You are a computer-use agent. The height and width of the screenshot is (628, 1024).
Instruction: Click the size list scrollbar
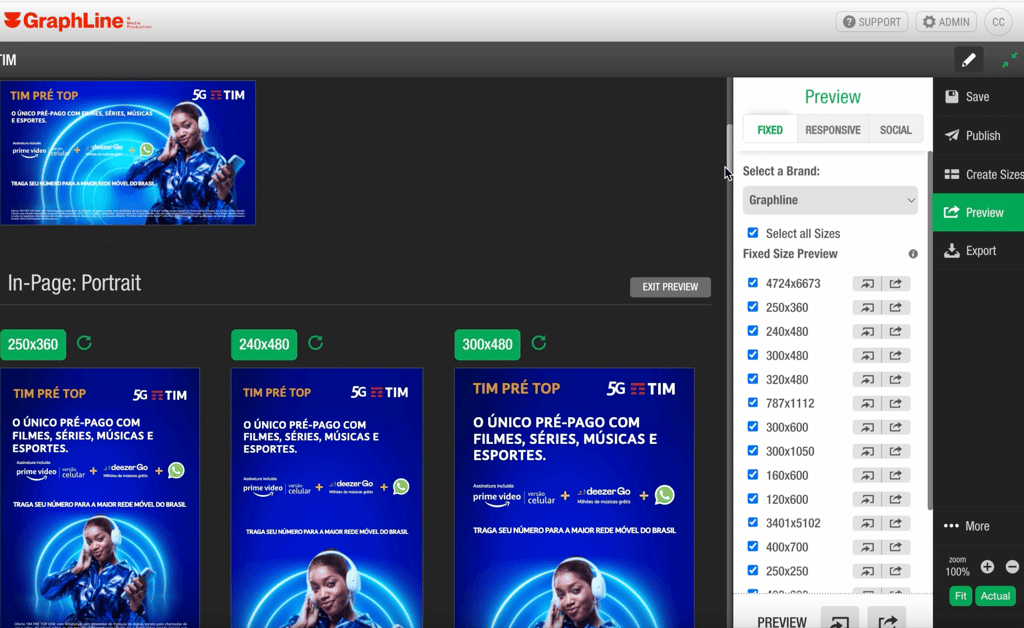[x=930, y=330]
